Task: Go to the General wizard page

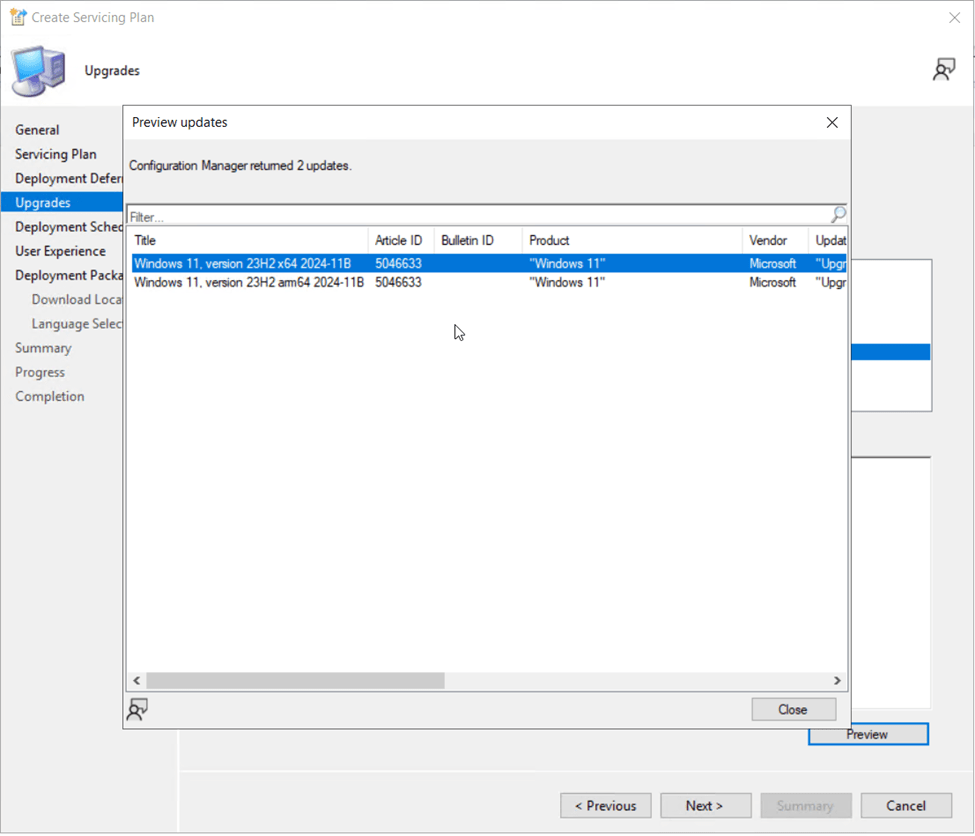Action: tap(37, 130)
